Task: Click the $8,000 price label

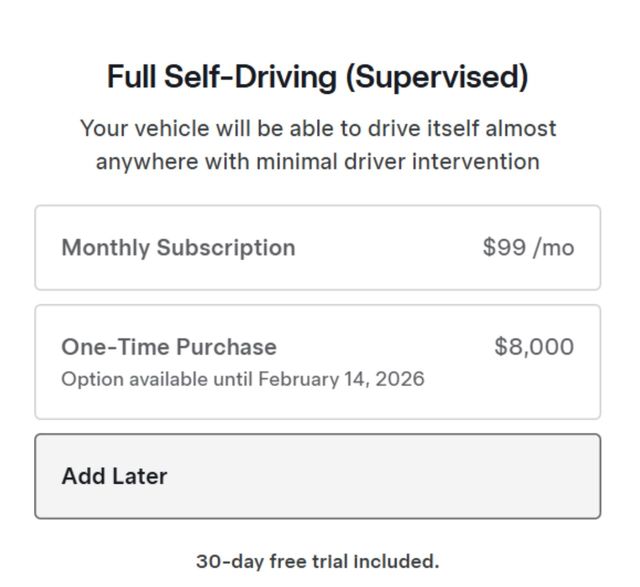Action: point(534,347)
